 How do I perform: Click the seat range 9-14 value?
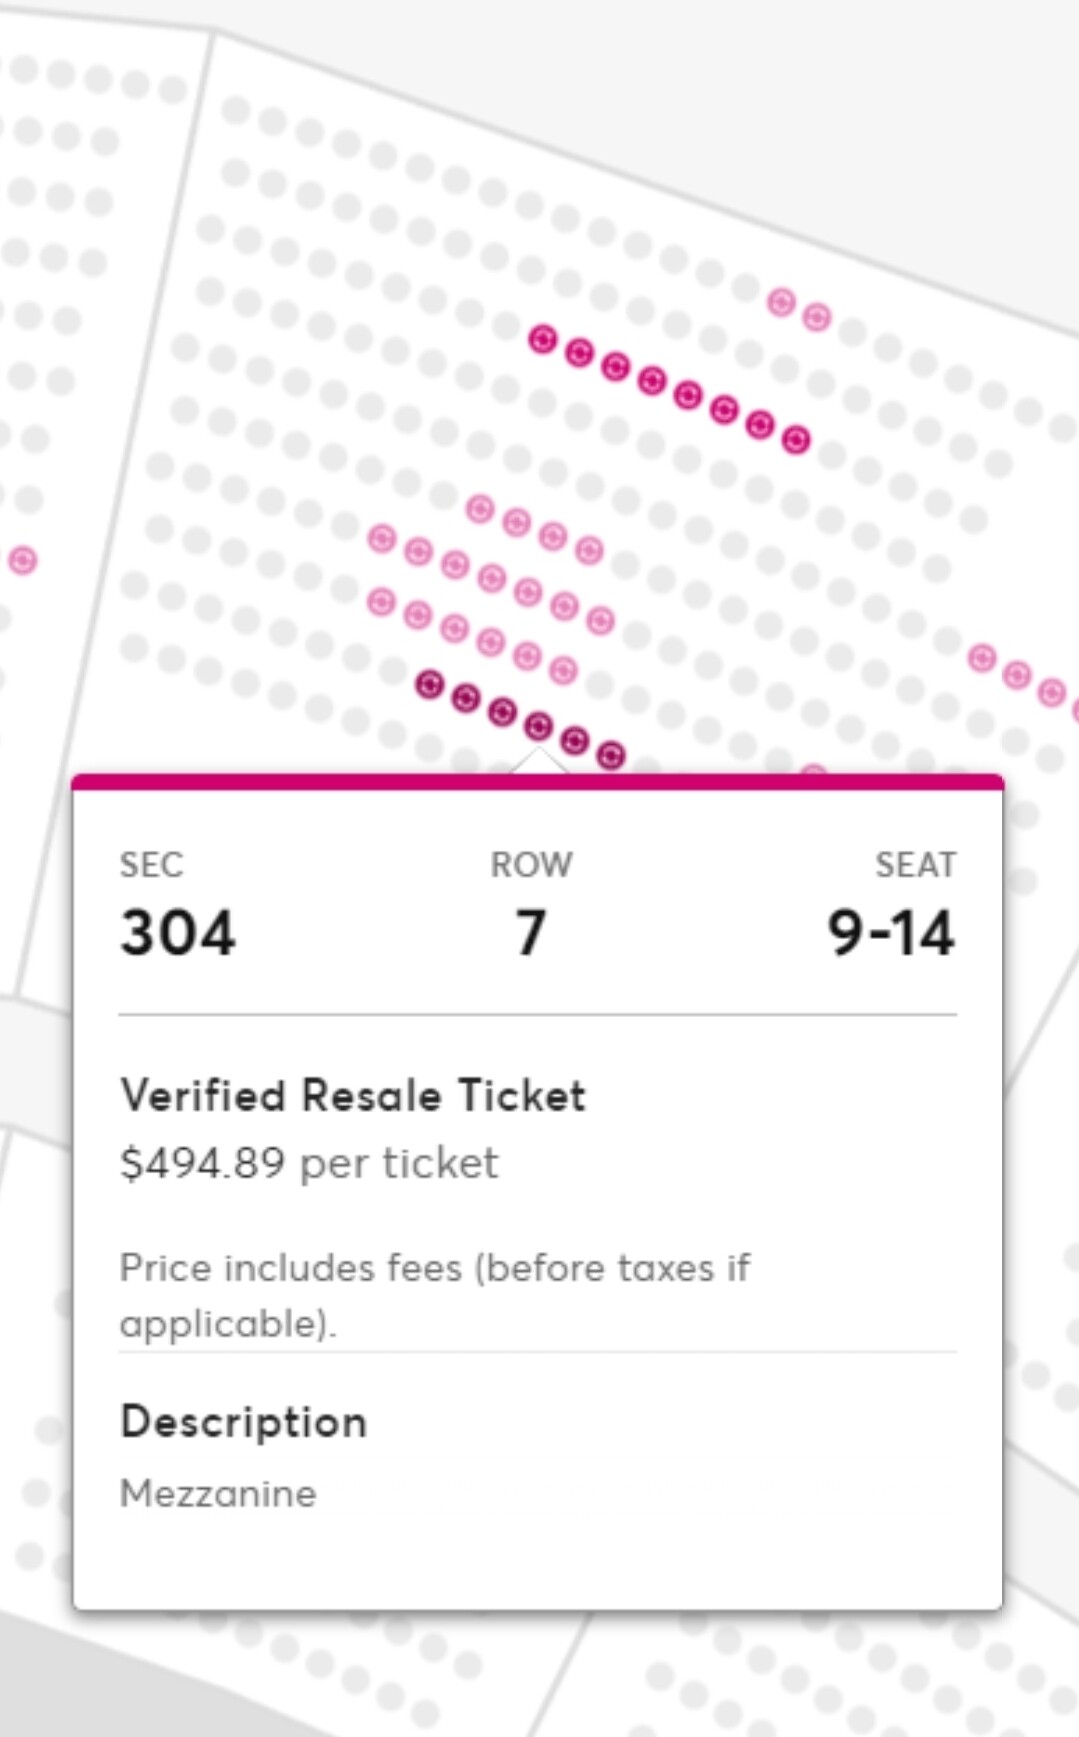[x=891, y=933]
